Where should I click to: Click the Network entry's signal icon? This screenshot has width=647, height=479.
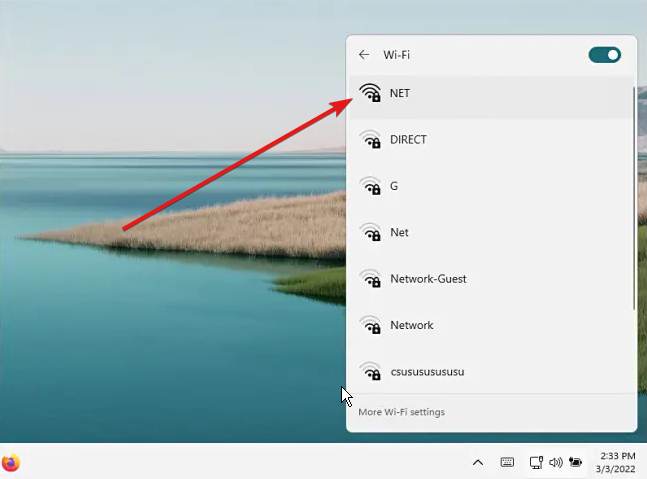pyautogui.click(x=370, y=325)
